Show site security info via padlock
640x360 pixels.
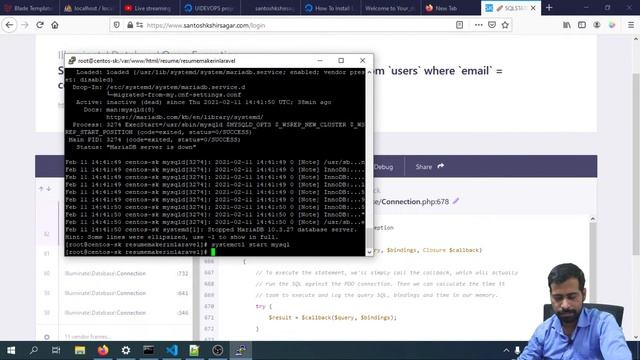click(x=130, y=25)
